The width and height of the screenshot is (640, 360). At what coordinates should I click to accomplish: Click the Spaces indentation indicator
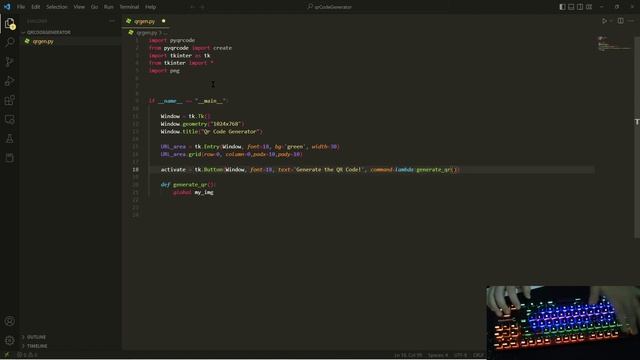pyautogui.click(x=438, y=355)
